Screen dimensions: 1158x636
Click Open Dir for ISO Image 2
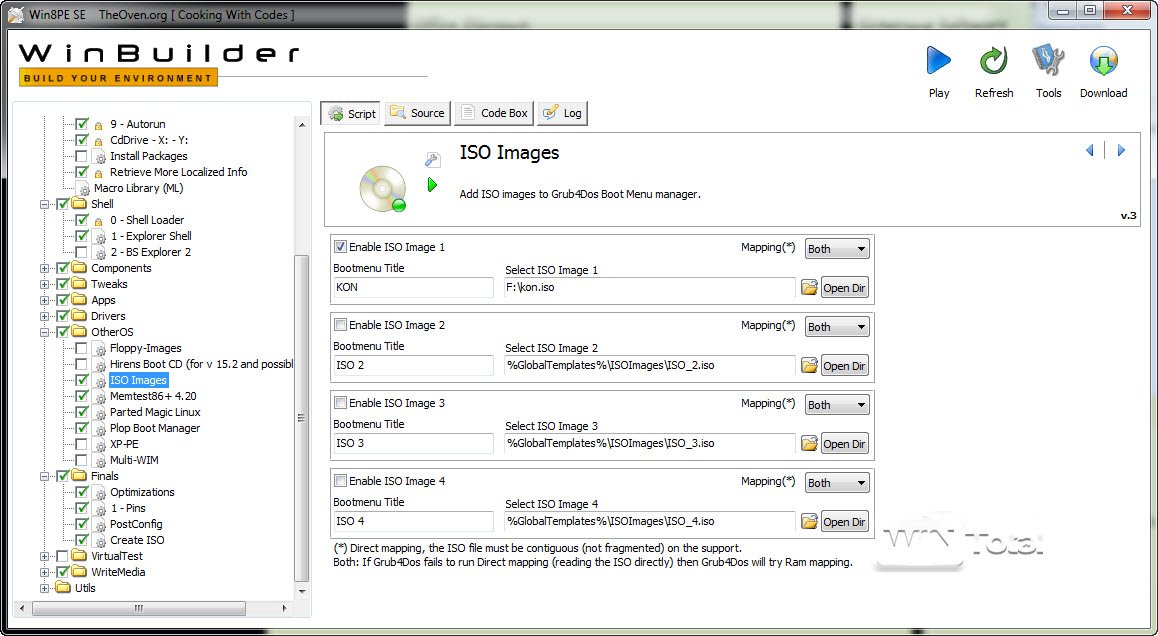click(844, 366)
